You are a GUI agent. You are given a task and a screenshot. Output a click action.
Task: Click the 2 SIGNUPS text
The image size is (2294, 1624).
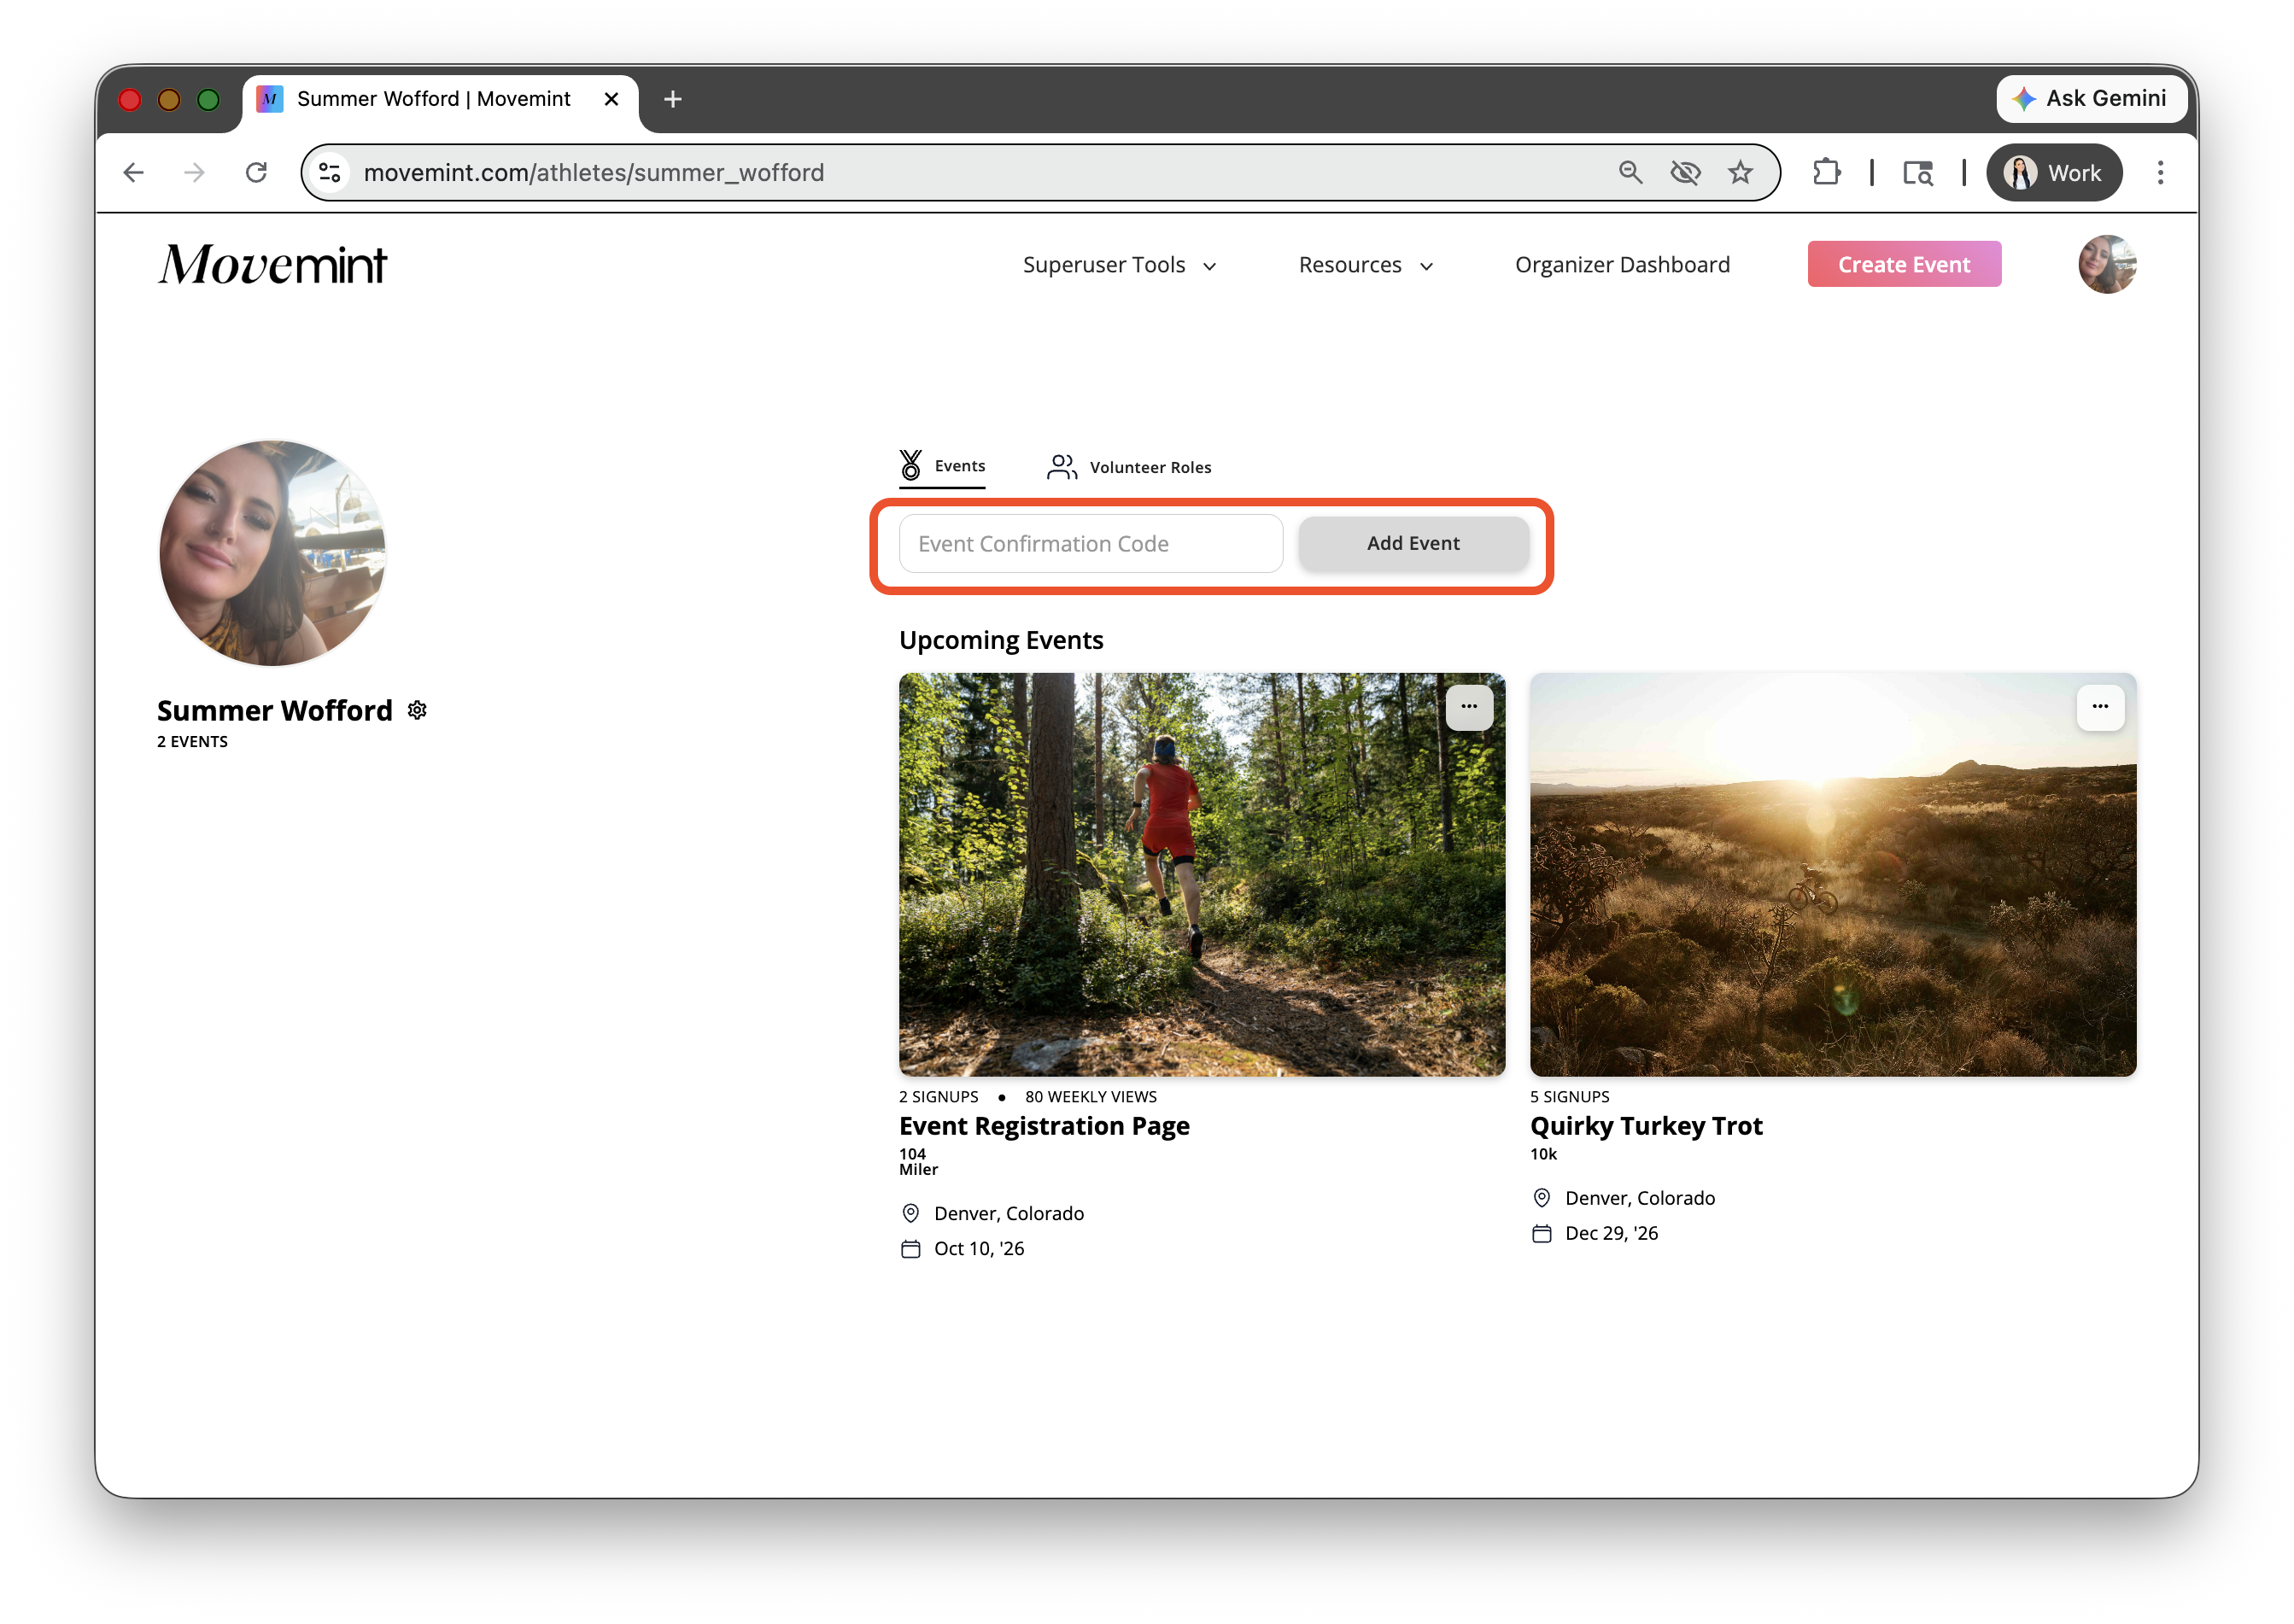point(938,1097)
